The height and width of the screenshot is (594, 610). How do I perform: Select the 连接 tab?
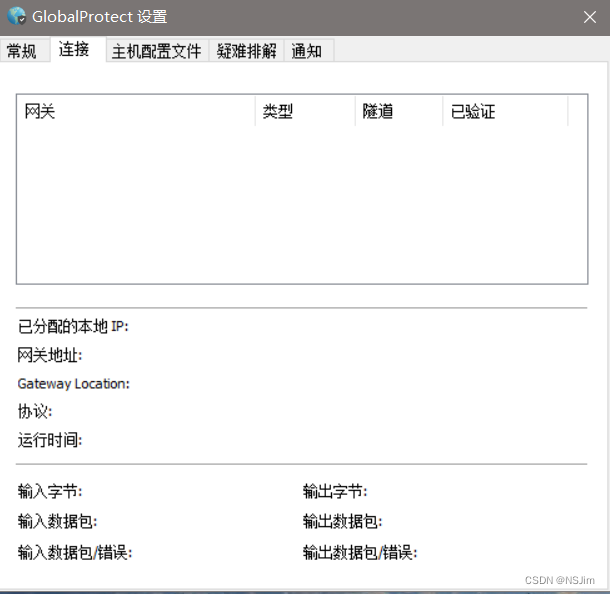(78, 49)
